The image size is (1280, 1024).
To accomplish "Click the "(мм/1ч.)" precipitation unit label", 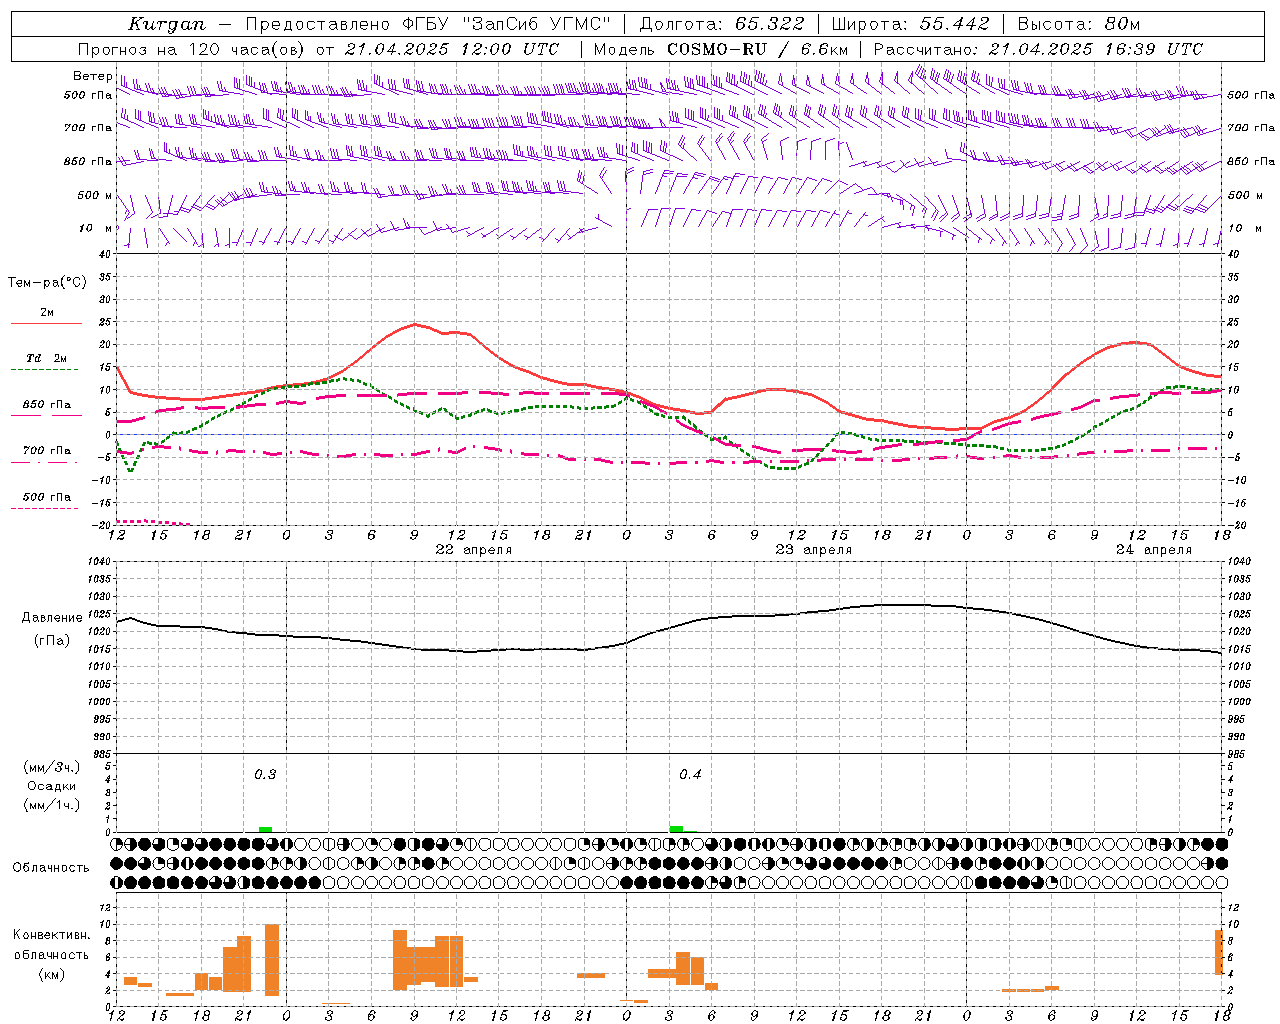I will pos(52,806).
